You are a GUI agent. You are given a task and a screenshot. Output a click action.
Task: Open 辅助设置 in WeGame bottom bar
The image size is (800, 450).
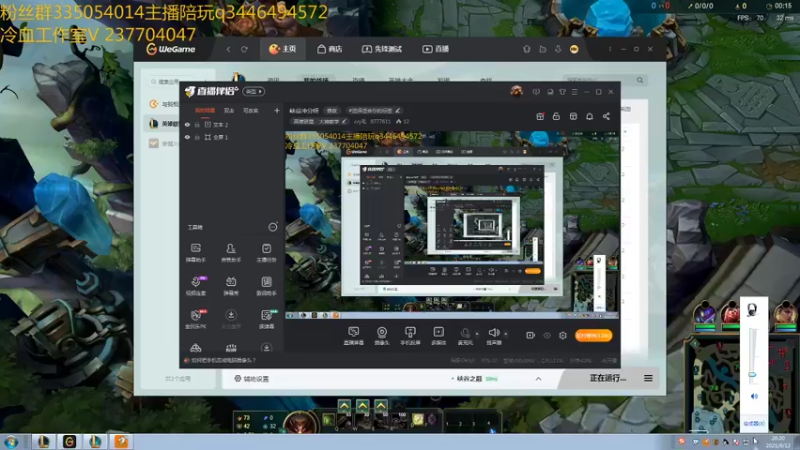[252, 379]
